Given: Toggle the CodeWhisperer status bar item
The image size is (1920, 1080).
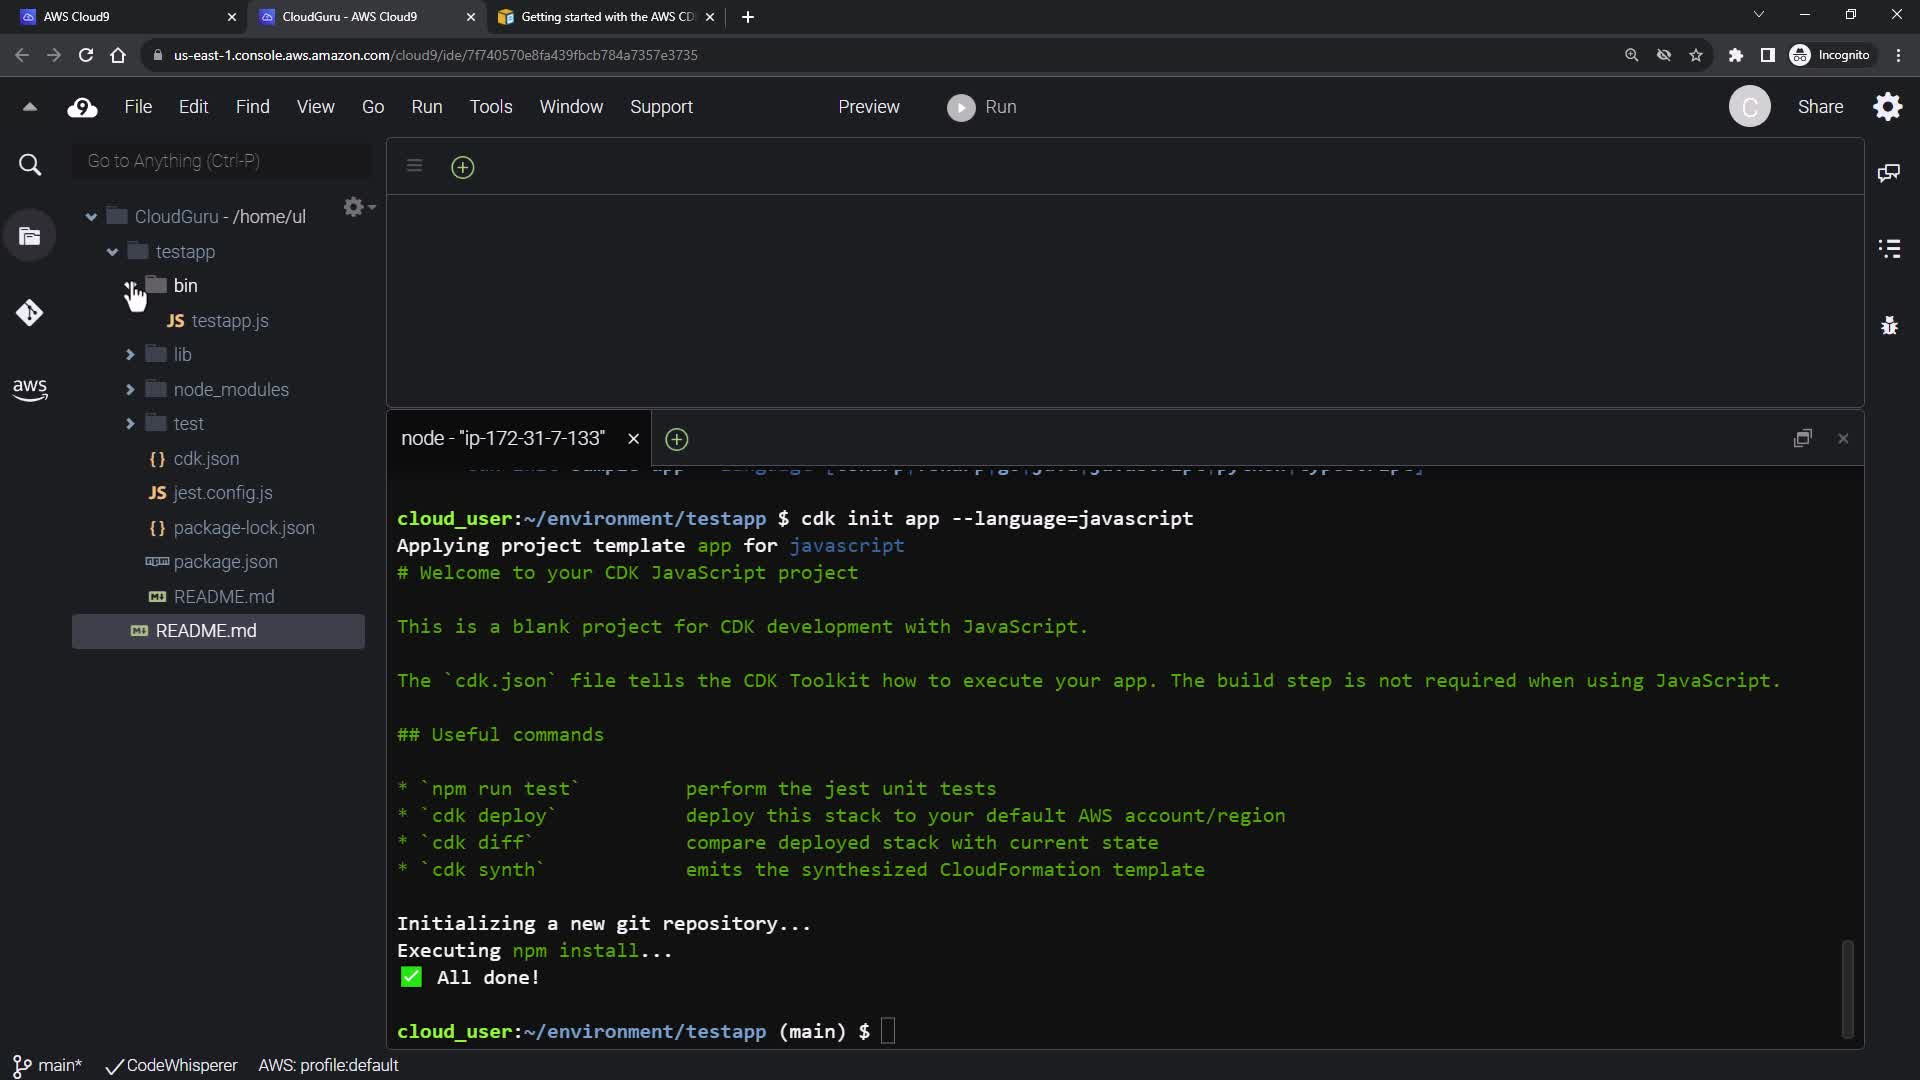Looking at the screenshot, I should click(x=172, y=1066).
